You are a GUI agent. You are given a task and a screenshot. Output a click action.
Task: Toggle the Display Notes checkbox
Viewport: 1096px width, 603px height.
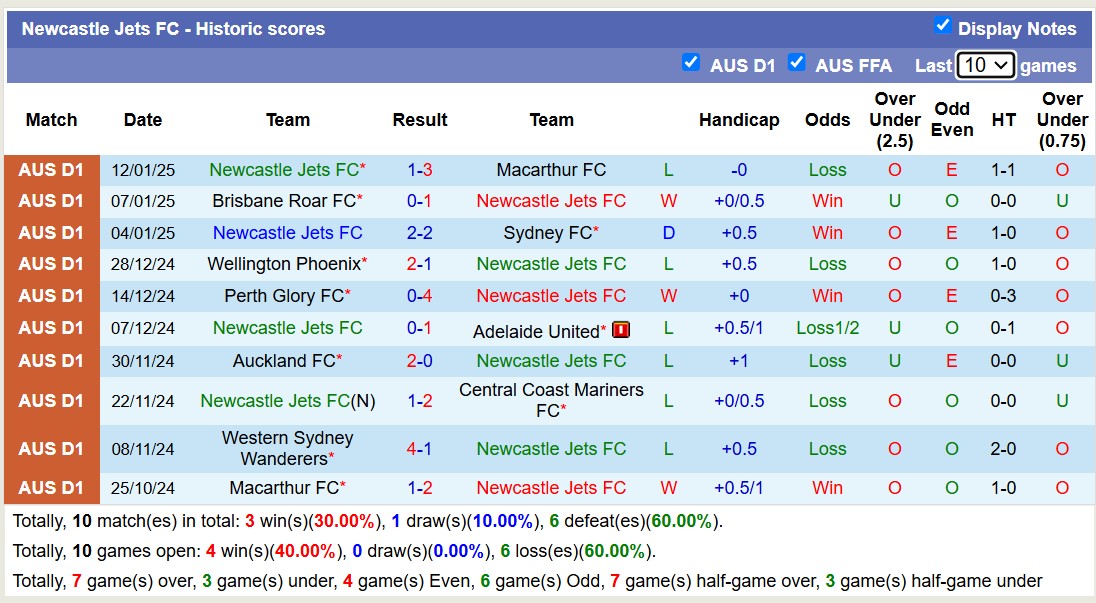(941, 28)
